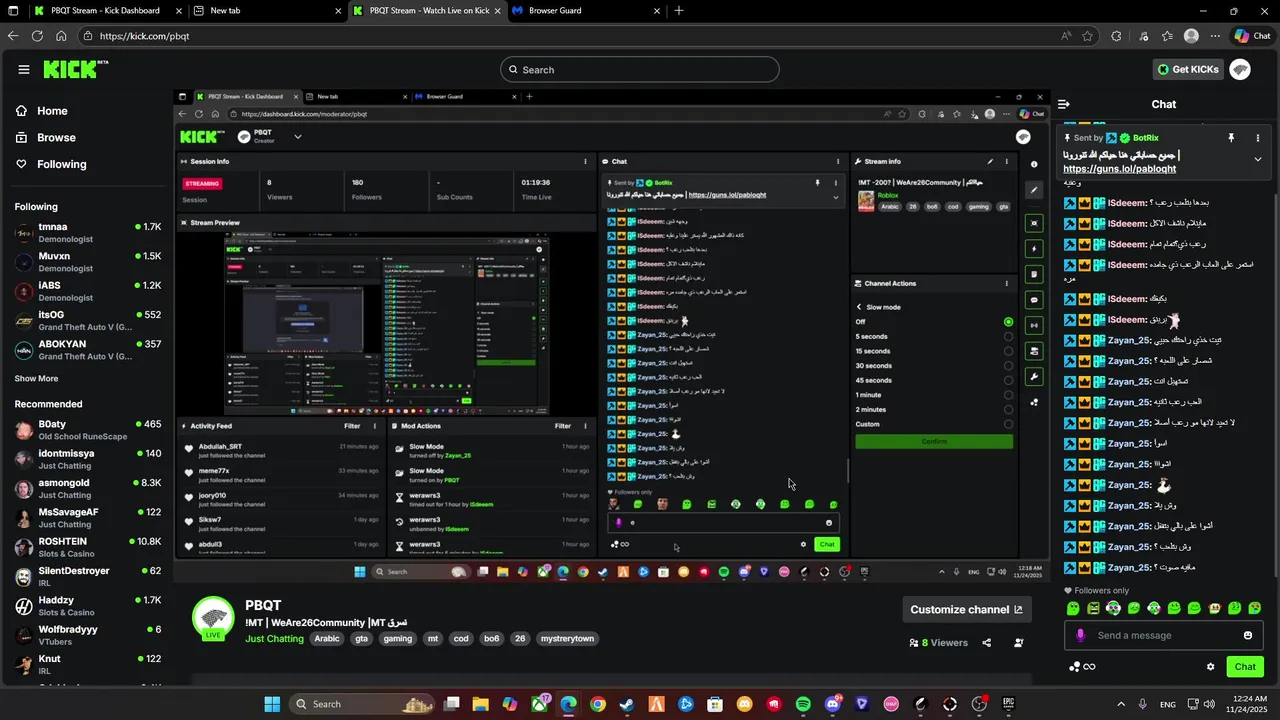
Task: Open asmongold recommended channel
Action: tap(88, 489)
